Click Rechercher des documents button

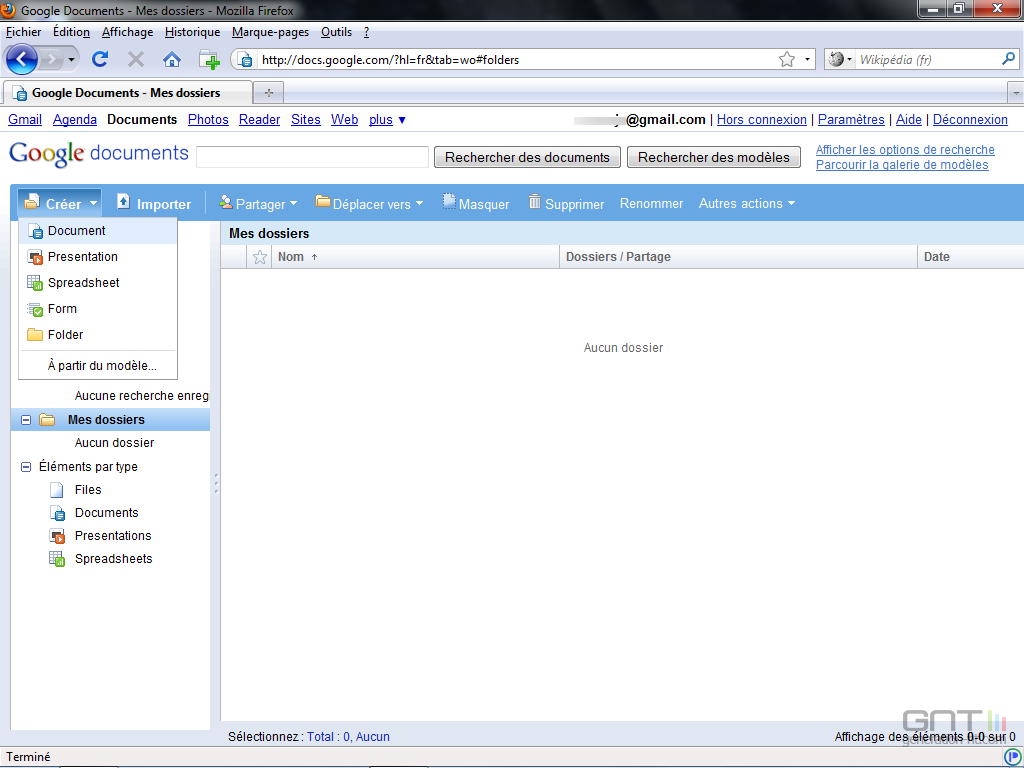click(527, 157)
